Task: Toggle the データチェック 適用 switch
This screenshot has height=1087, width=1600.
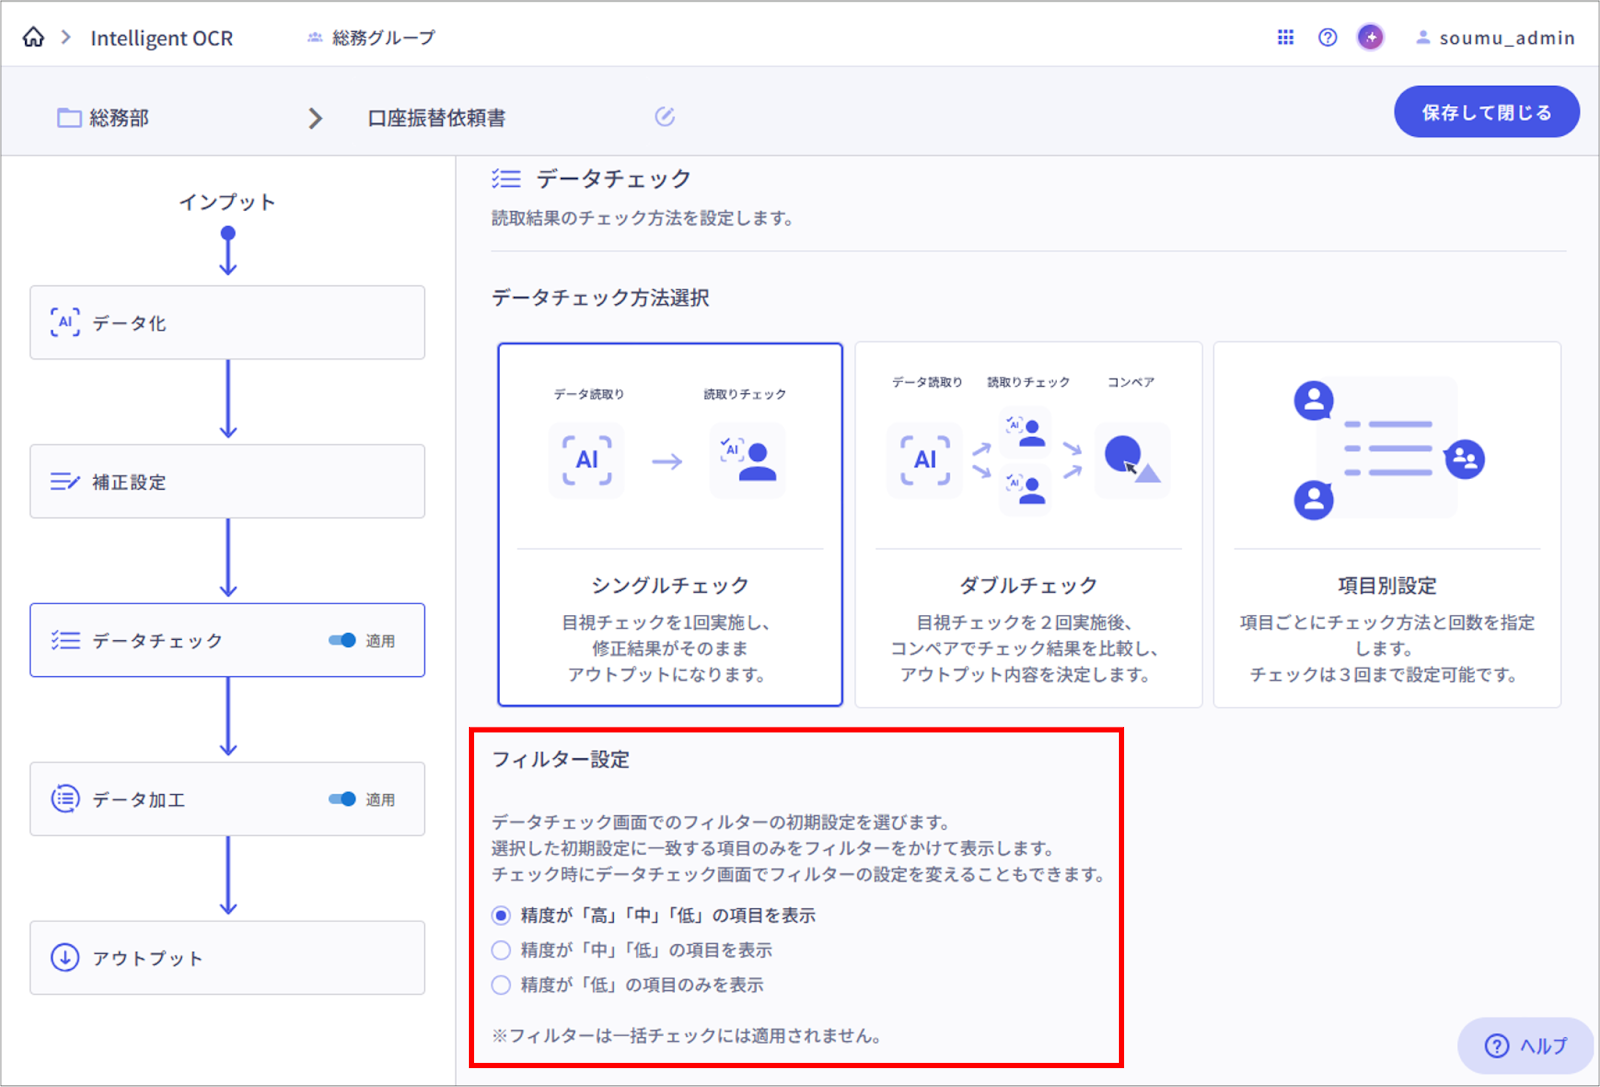Action: coord(342,640)
